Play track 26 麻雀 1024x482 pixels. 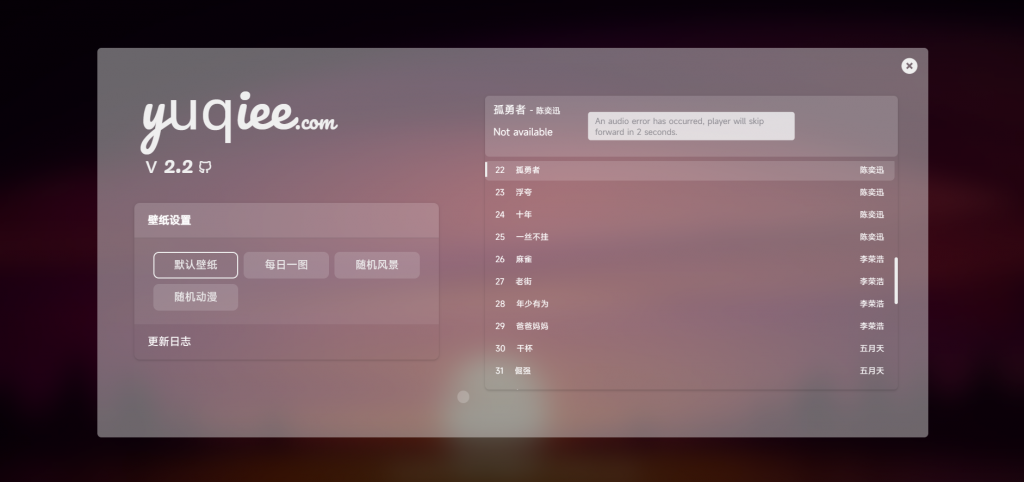click(690, 259)
